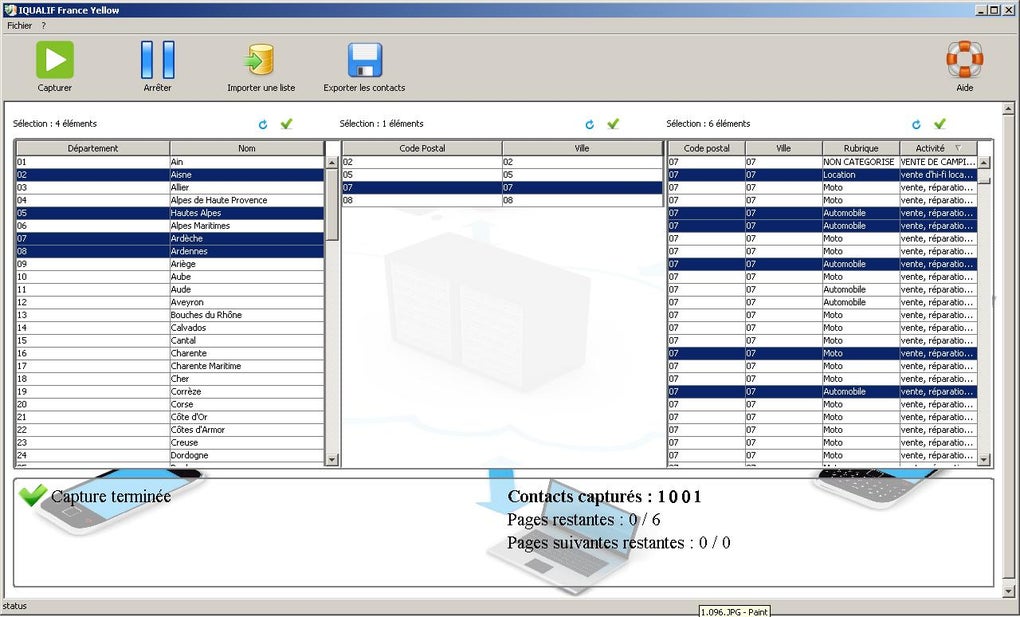Validate the six-element selection checkmark
Viewport: 1020px width, 617px height.
(939, 124)
